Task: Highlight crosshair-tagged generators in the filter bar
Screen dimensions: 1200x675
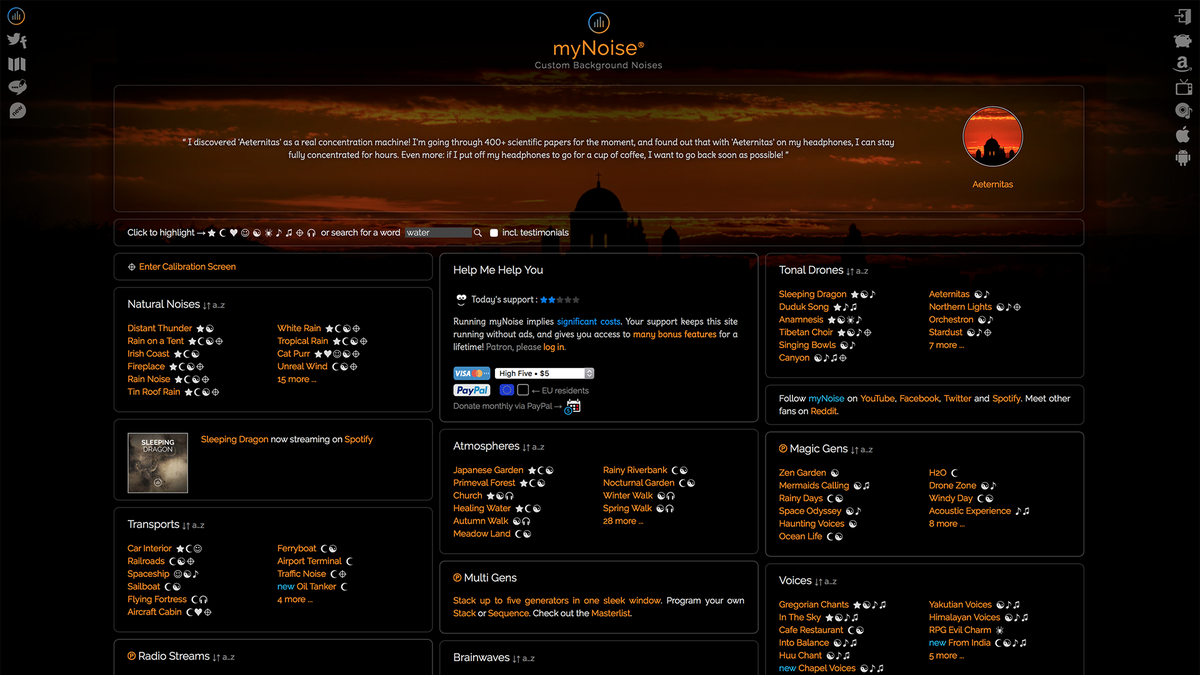Action: pyautogui.click(x=300, y=232)
